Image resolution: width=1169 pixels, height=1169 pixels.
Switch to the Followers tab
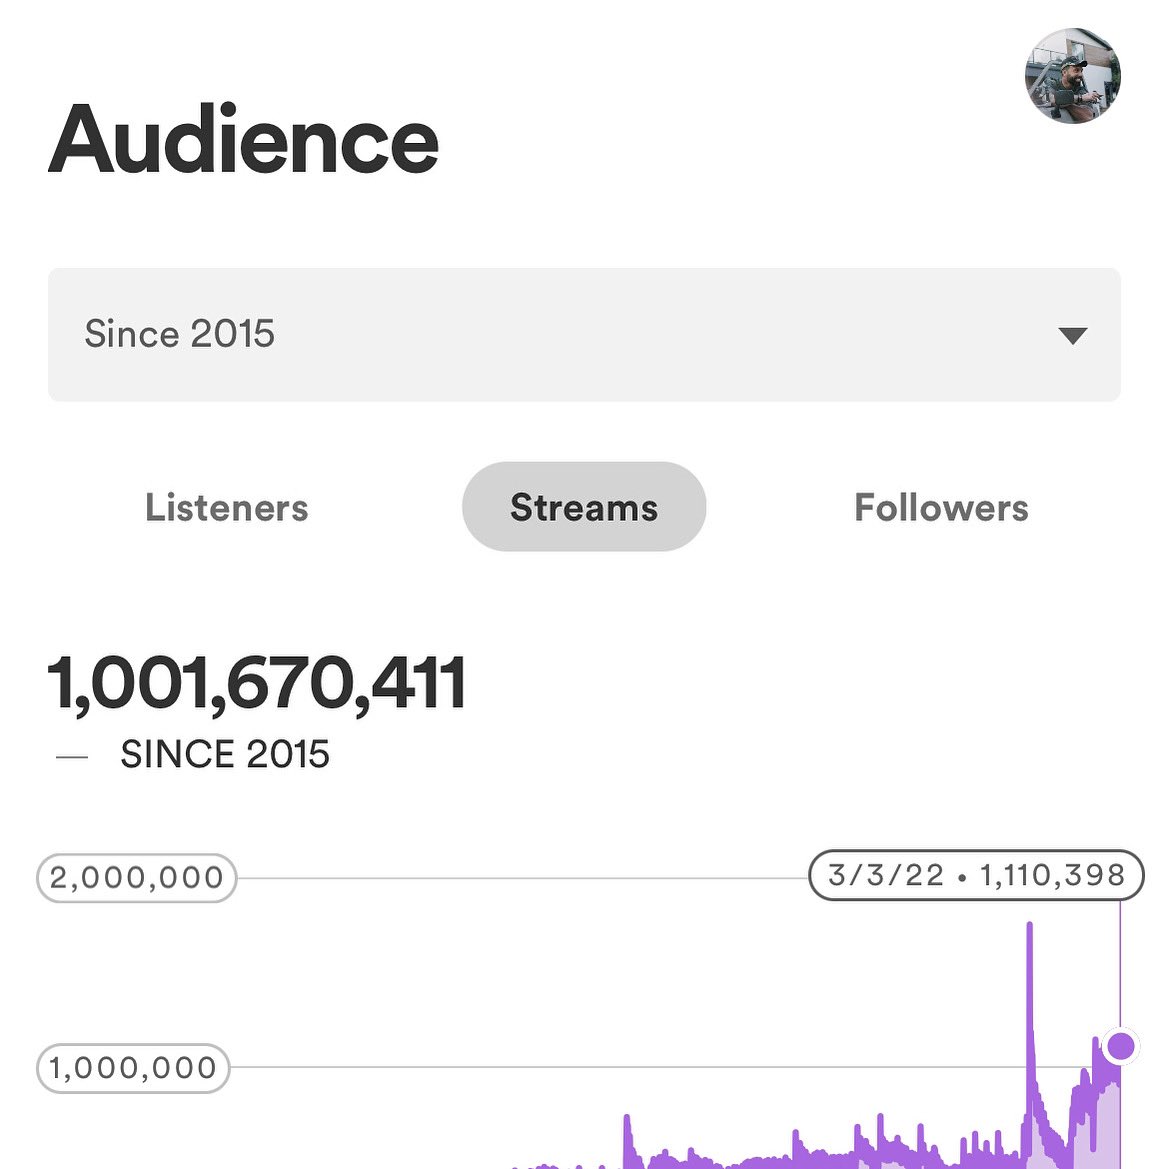point(941,508)
